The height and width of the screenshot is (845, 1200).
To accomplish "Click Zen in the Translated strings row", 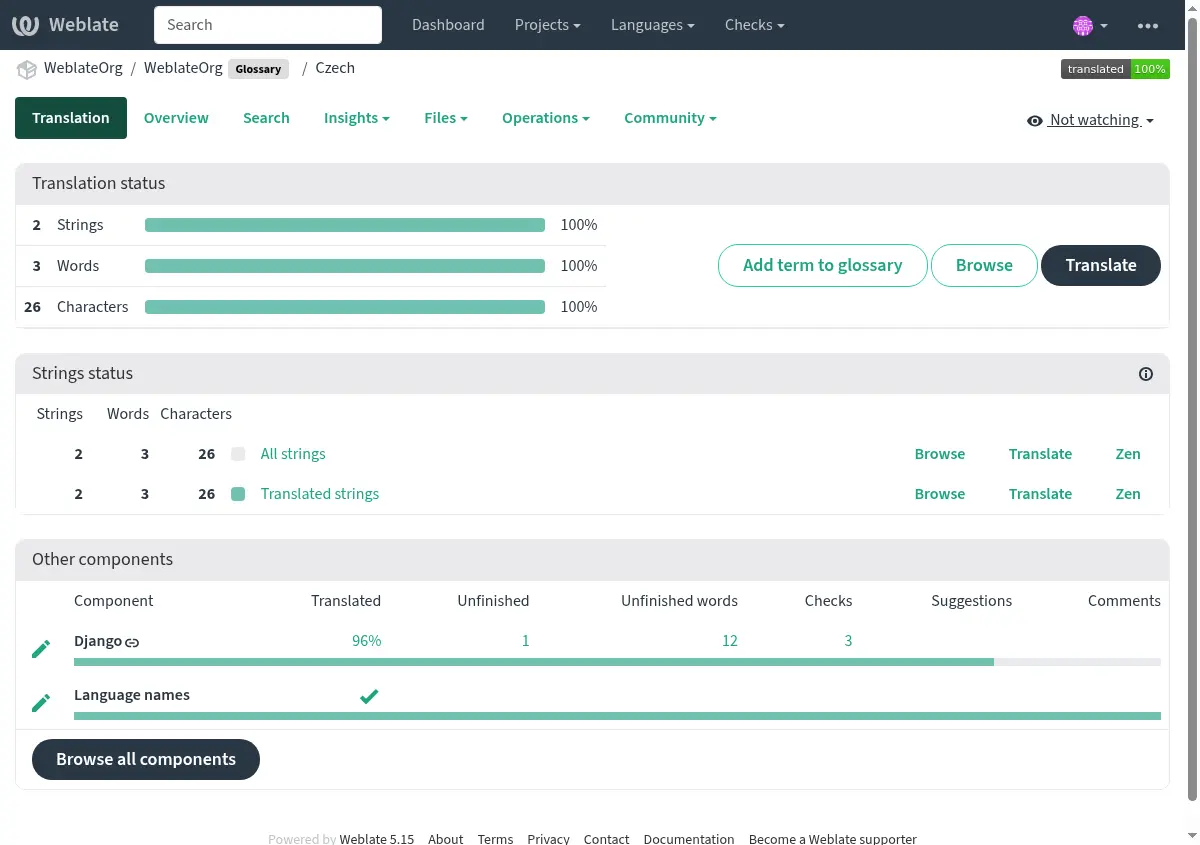I will tap(1128, 494).
